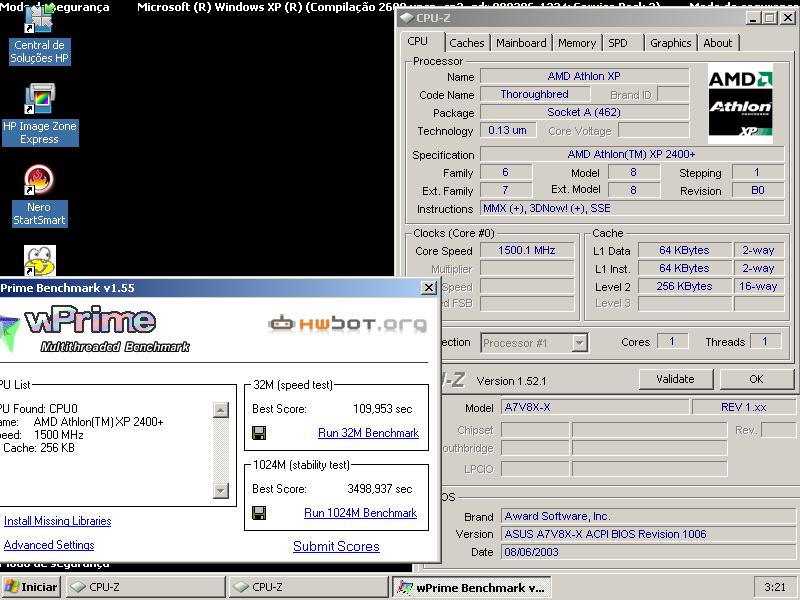Click the wPrime Multithreaded Benchmark logo
This screenshot has height=600, width=800.
tap(97, 329)
